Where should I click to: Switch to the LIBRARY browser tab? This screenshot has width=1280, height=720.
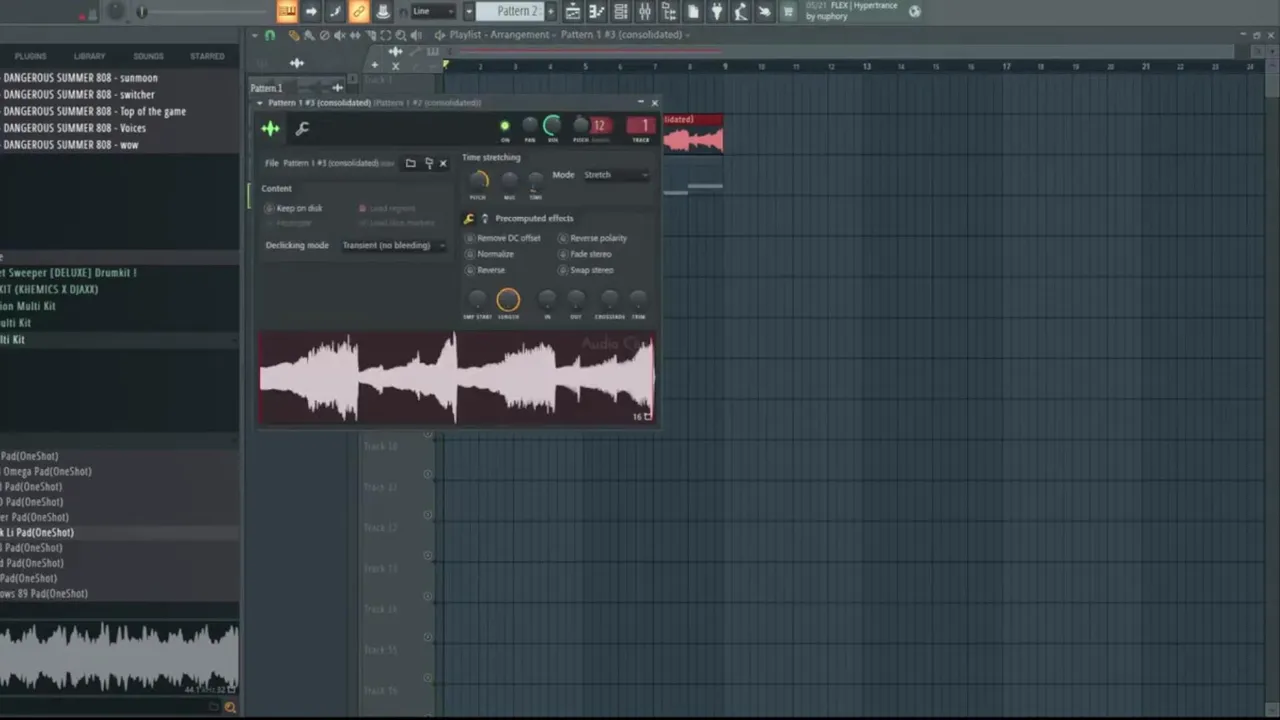(89, 56)
